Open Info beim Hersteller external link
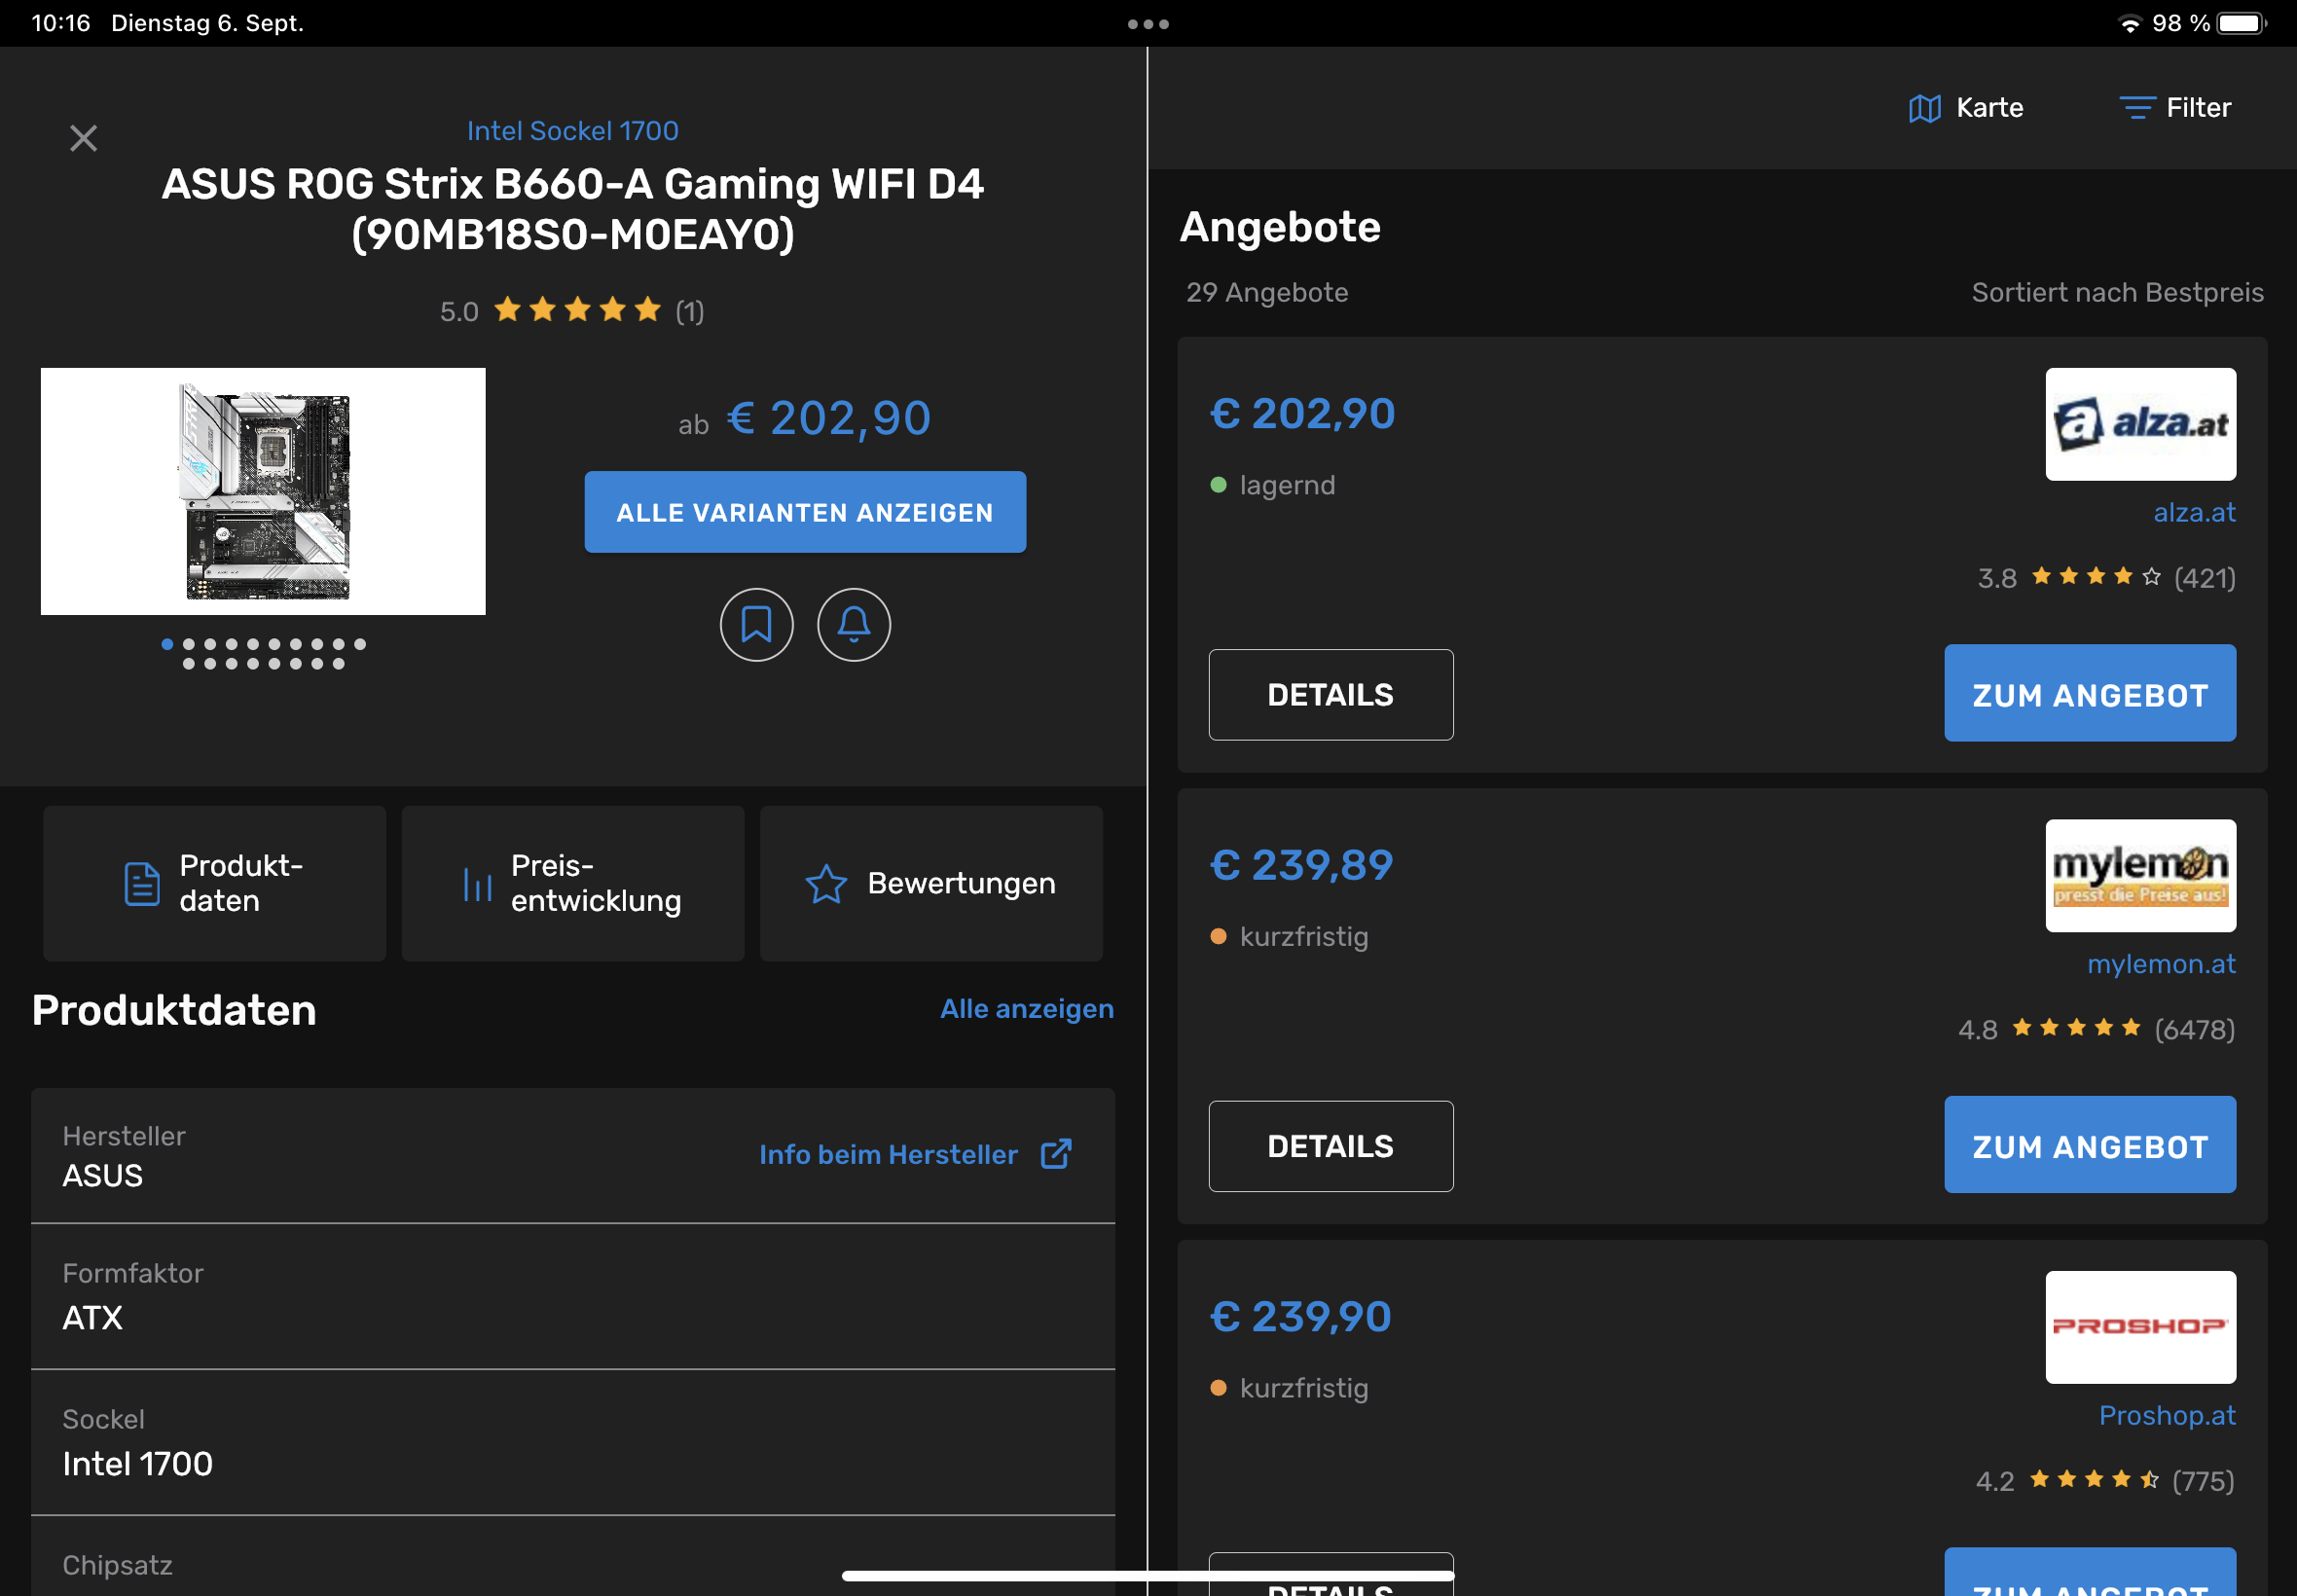This screenshot has height=1596, width=2297. 916,1155
